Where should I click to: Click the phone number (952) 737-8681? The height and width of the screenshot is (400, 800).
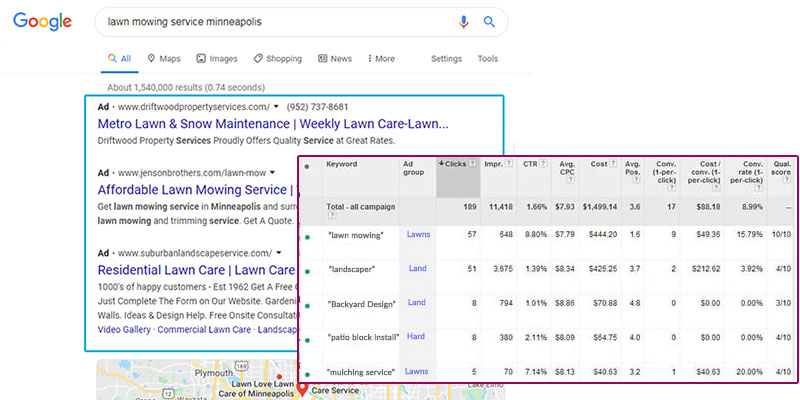317,107
